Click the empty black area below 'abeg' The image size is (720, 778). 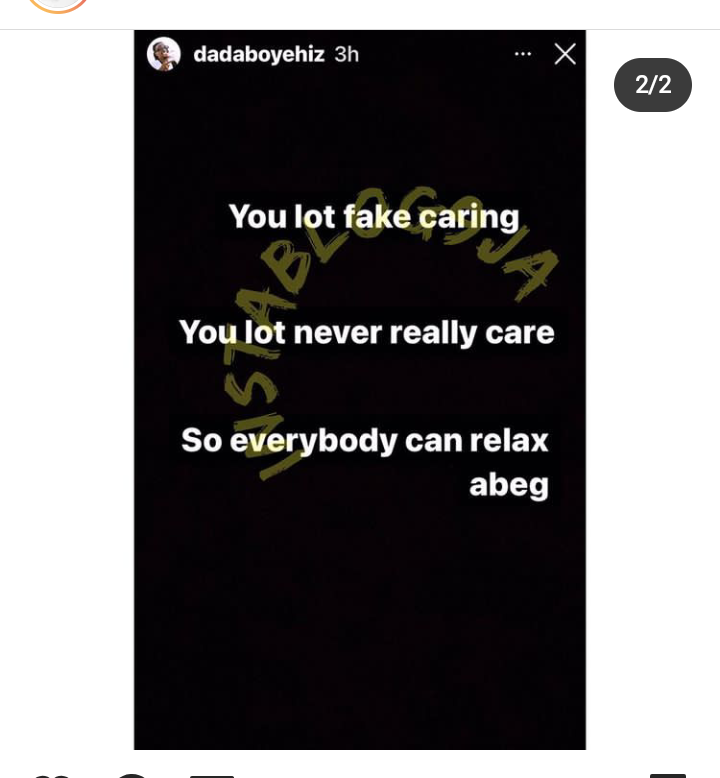click(x=360, y=625)
